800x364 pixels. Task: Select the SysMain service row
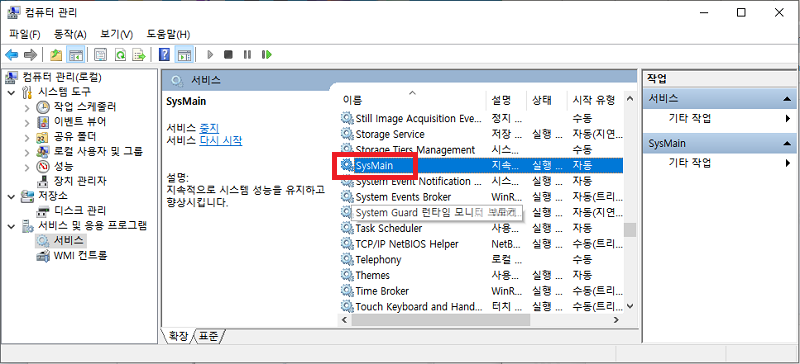[481, 165]
